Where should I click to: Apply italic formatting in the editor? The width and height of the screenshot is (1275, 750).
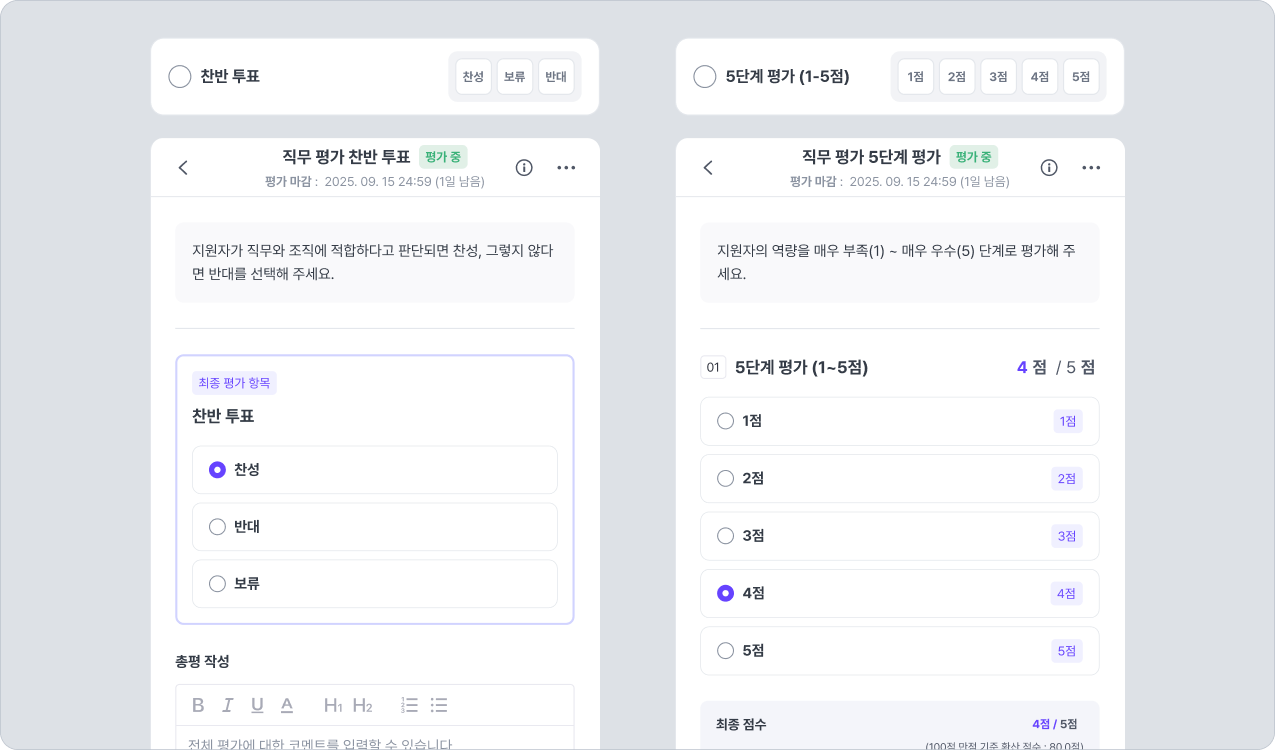227,705
